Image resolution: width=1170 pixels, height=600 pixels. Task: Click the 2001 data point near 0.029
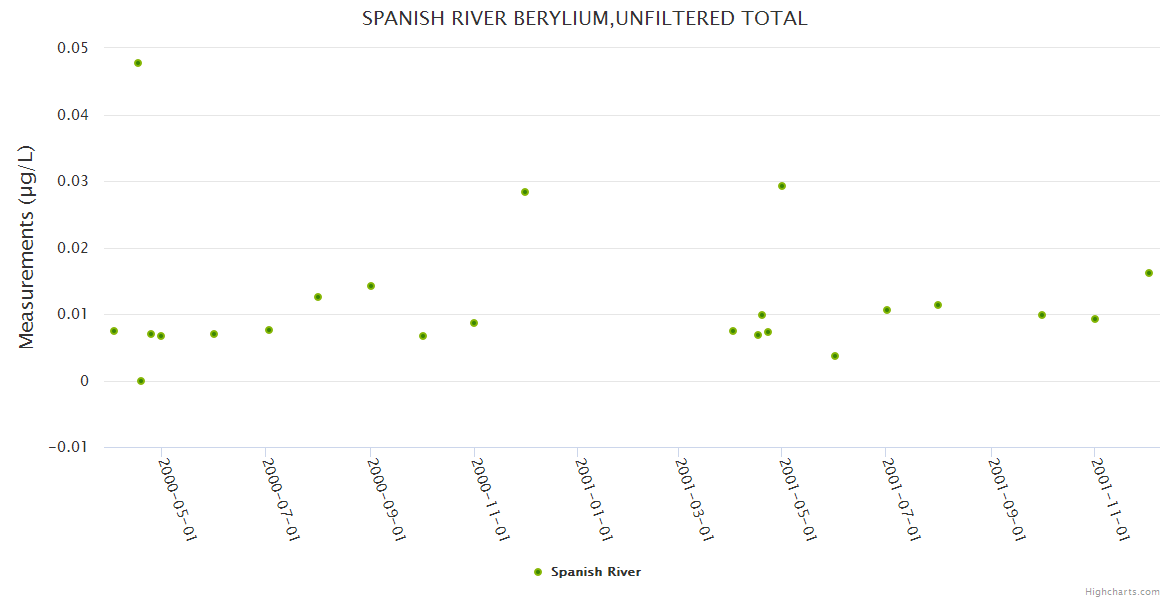782,186
